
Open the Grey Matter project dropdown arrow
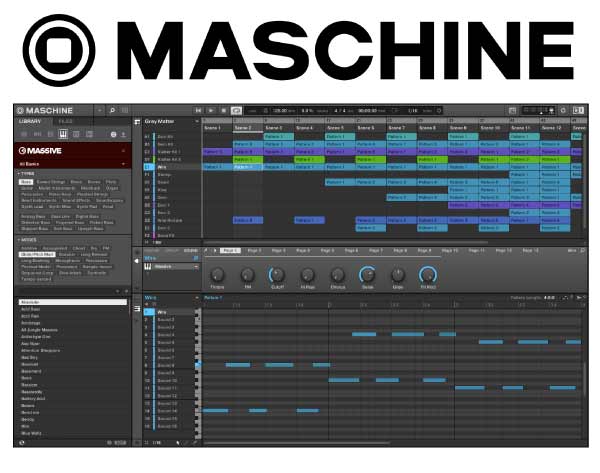click(197, 121)
